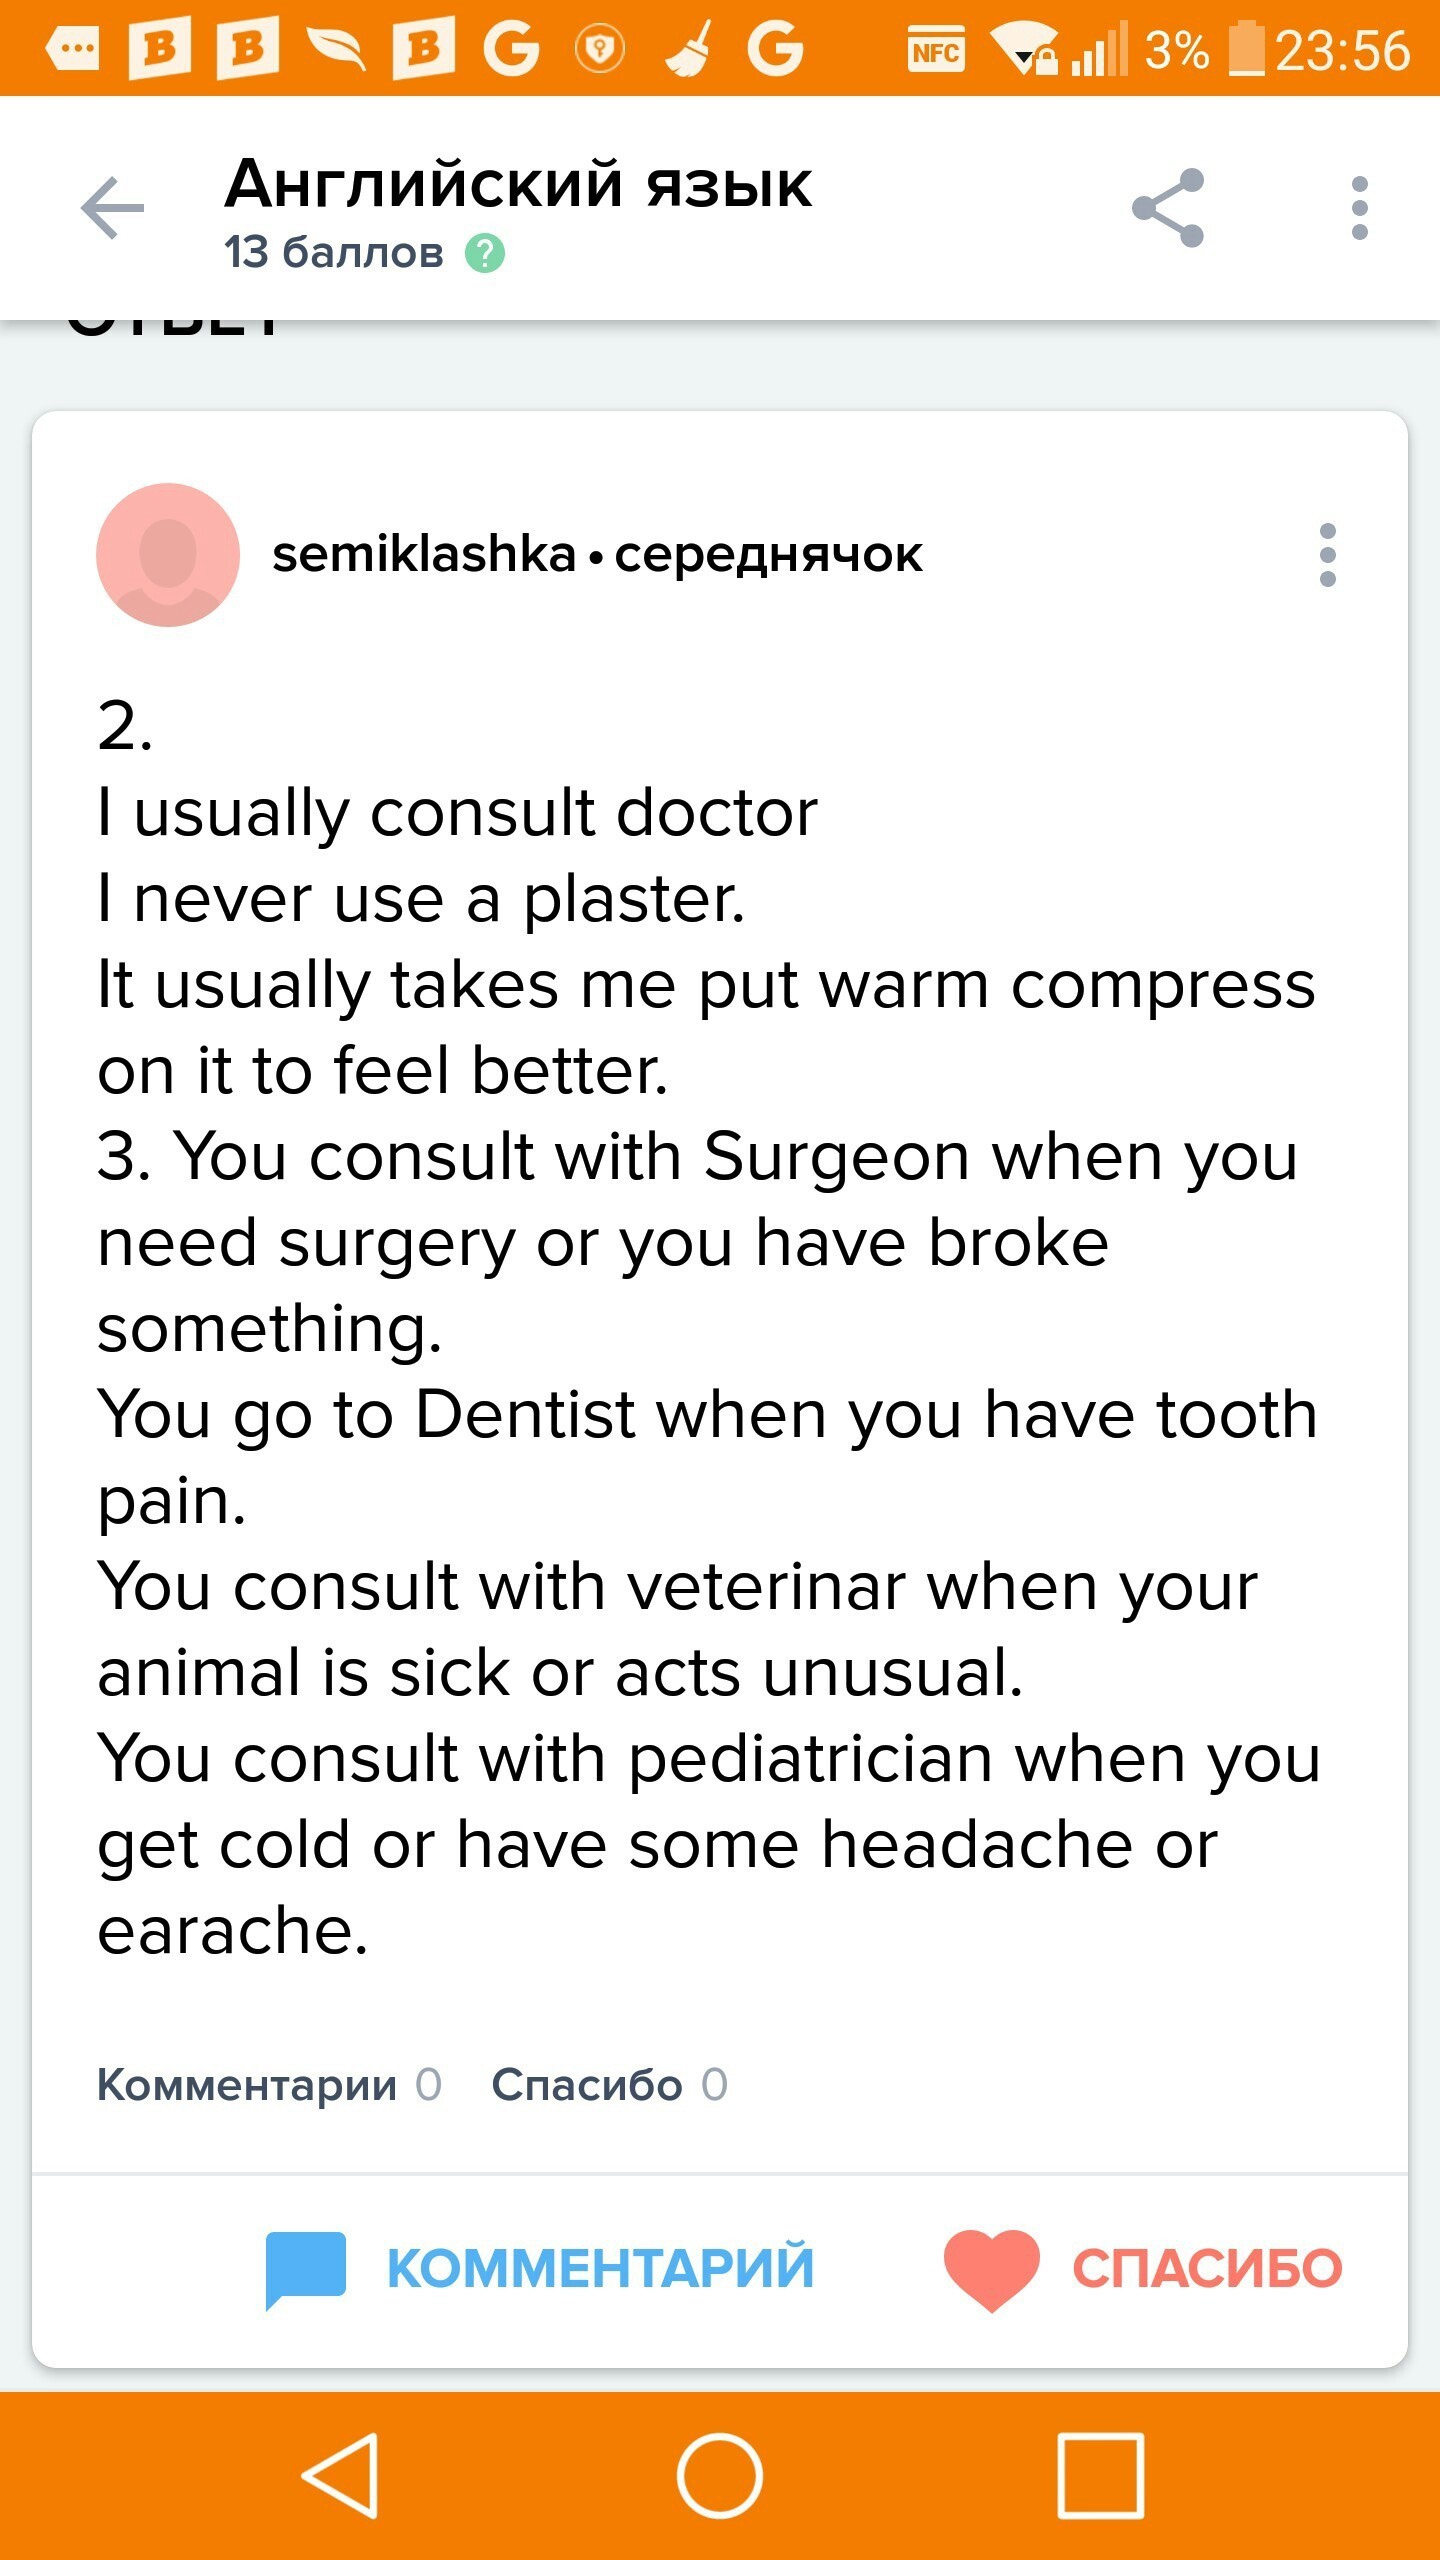Tap the green question mark help icon
The width and height of the screenshot is (1440, 2560).
click(485, 253)
